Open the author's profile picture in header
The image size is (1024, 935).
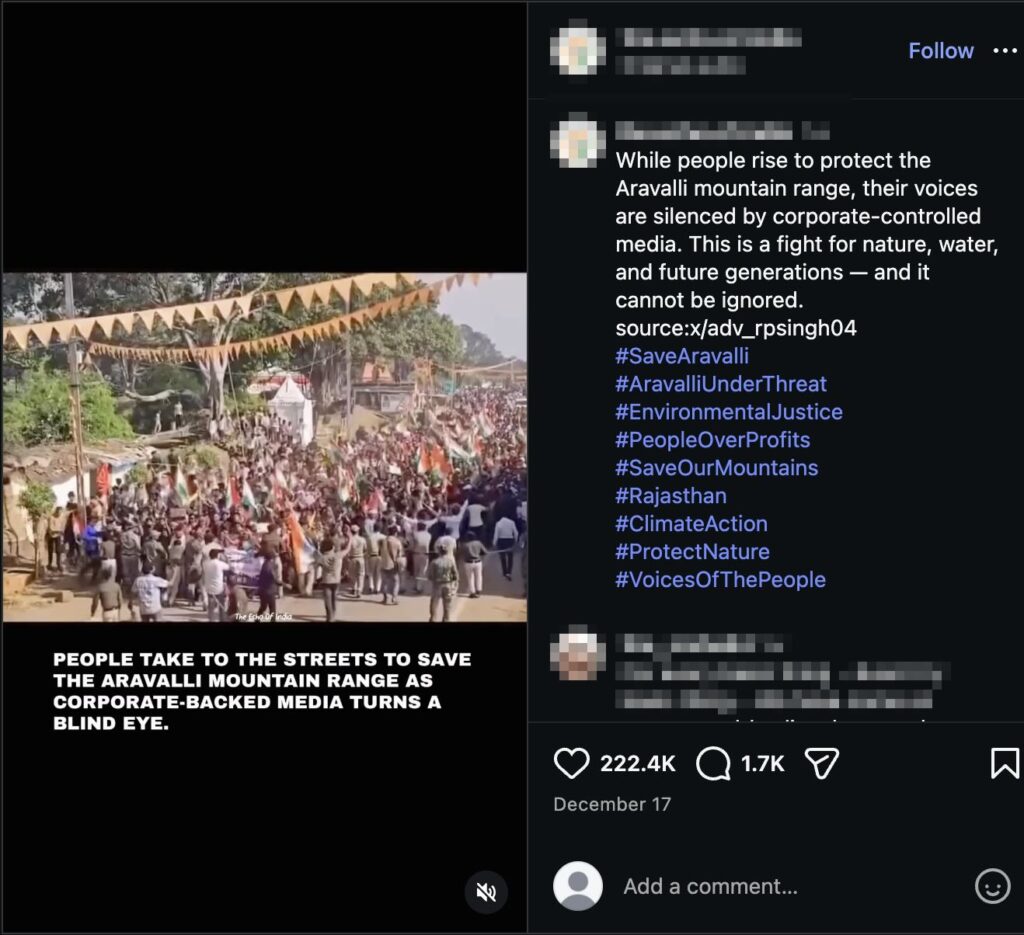pos(580,50)
